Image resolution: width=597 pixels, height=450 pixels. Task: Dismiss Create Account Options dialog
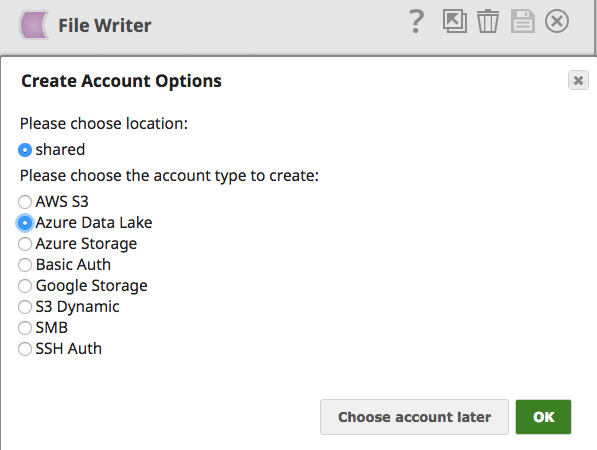coord(578,80)
